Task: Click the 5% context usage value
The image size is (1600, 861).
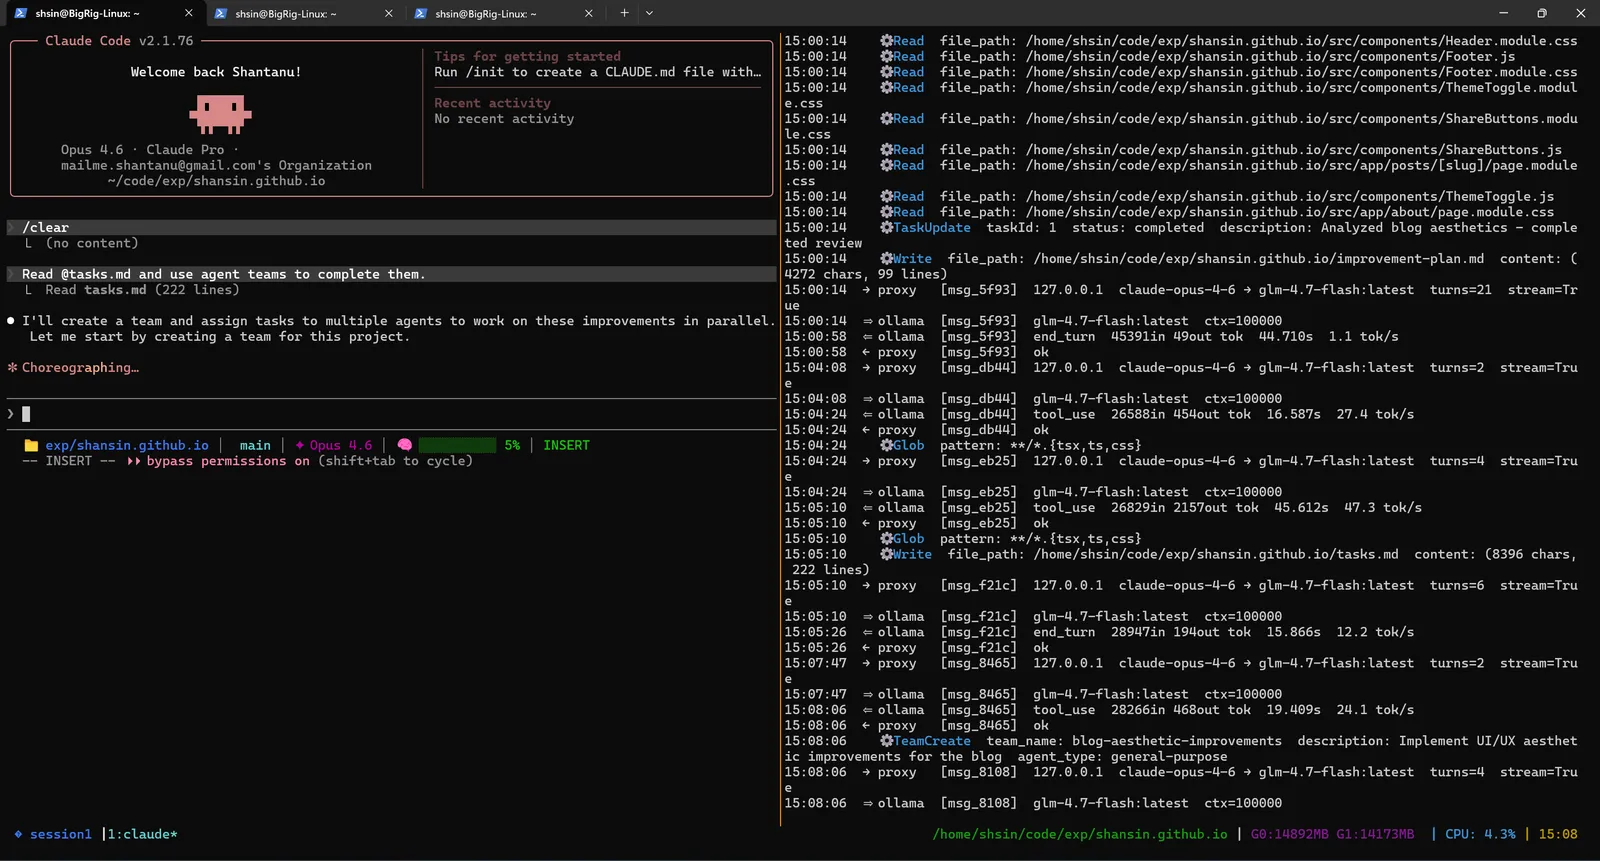Action: (512, 446)
